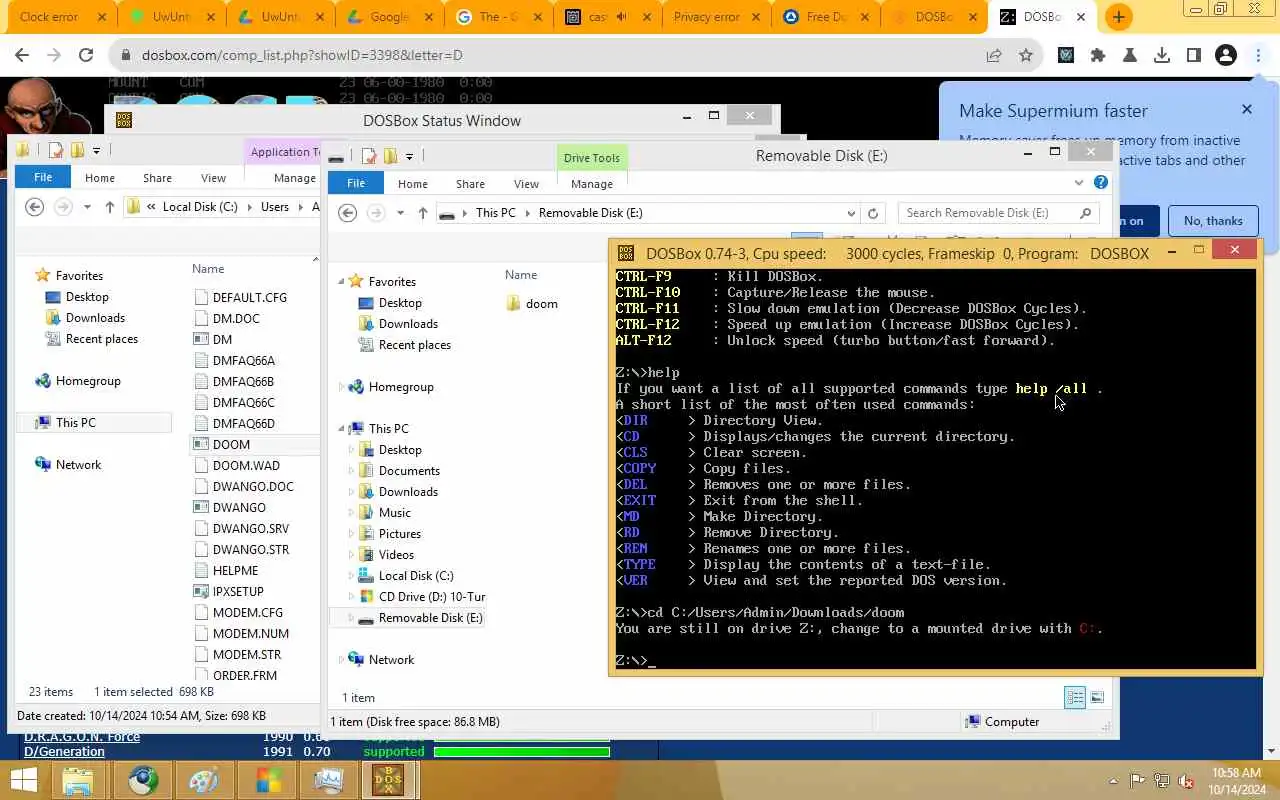Open File Explorer from the taskbar
Screen dimensions: 1280x800
(78, 780)
